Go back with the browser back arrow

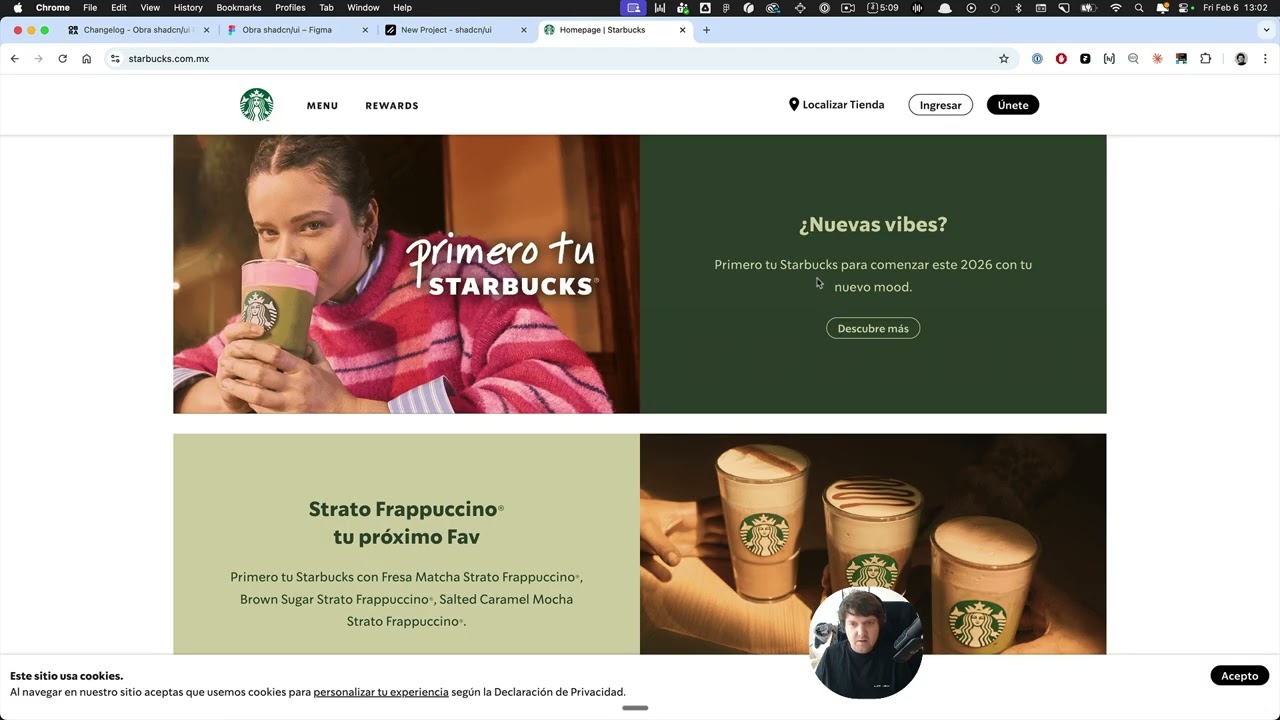point(15,59)
